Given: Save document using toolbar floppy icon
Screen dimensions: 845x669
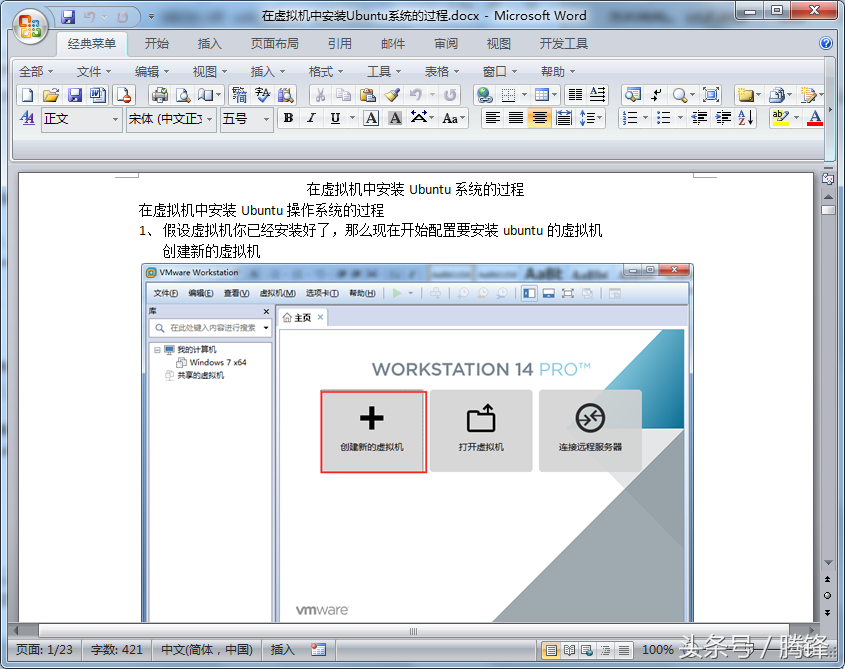Looking at the screenshot, I should 74,95.
